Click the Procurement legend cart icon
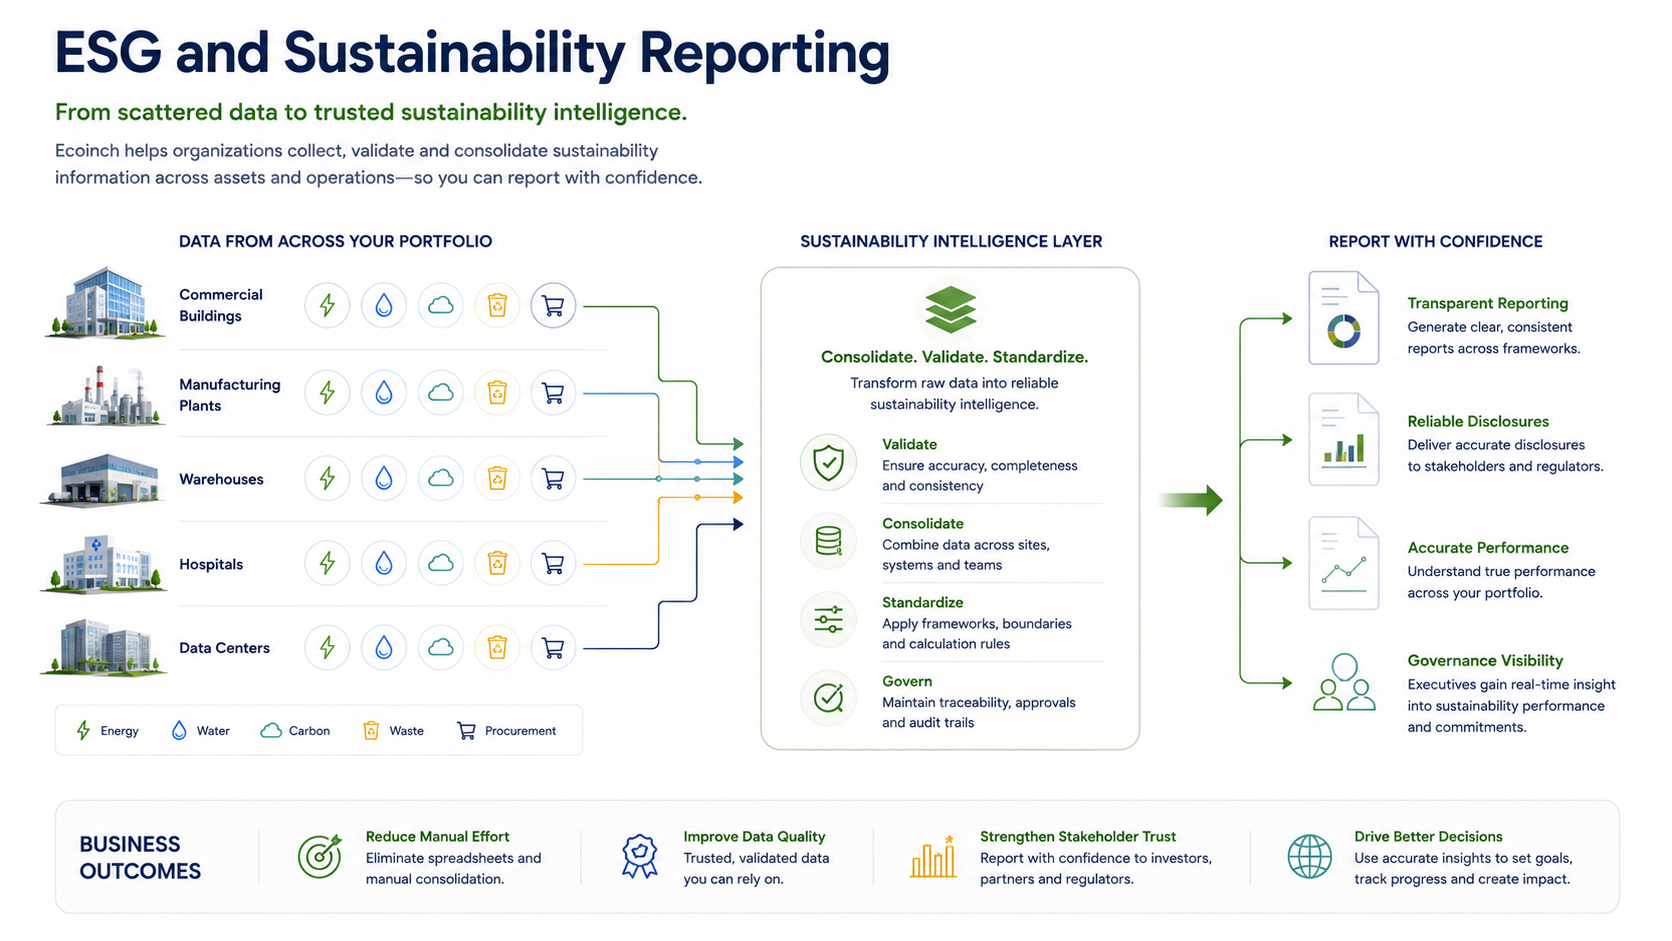This screenshot has height=941, width=1672. (466, 731)
